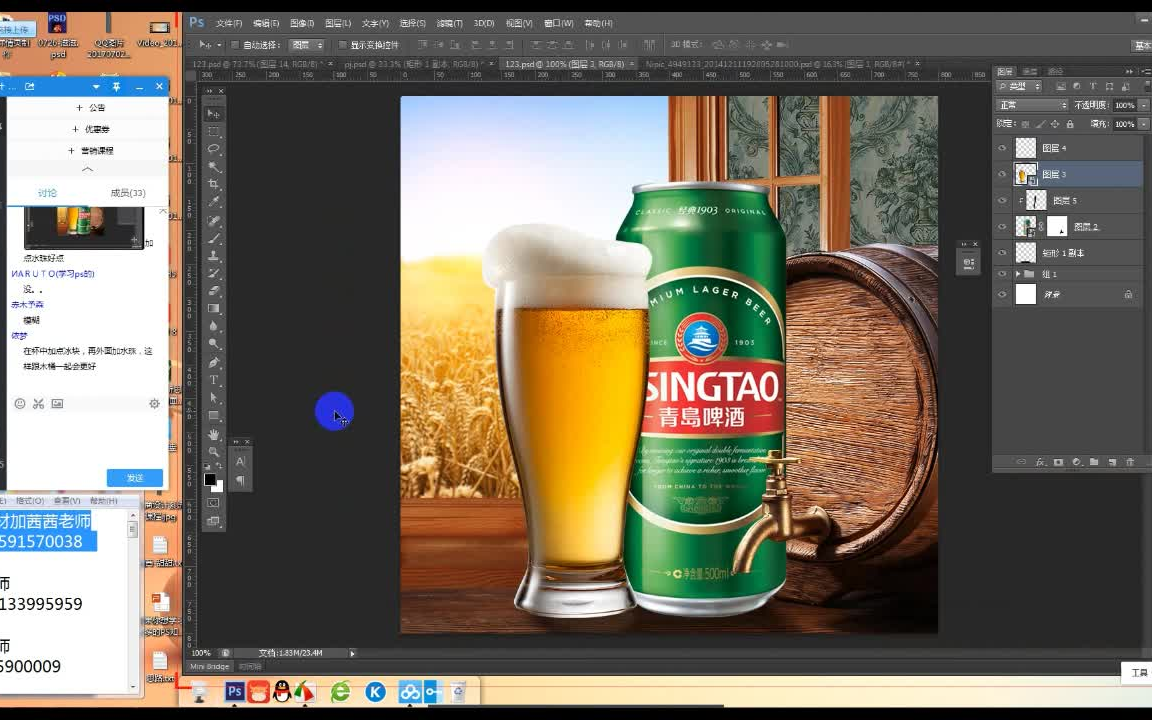Open the blend mode 正常 dropdown
Image resolution: width=1152 pixels, height=720 pixels.
pyautogui.click(x=1033, y=105)
